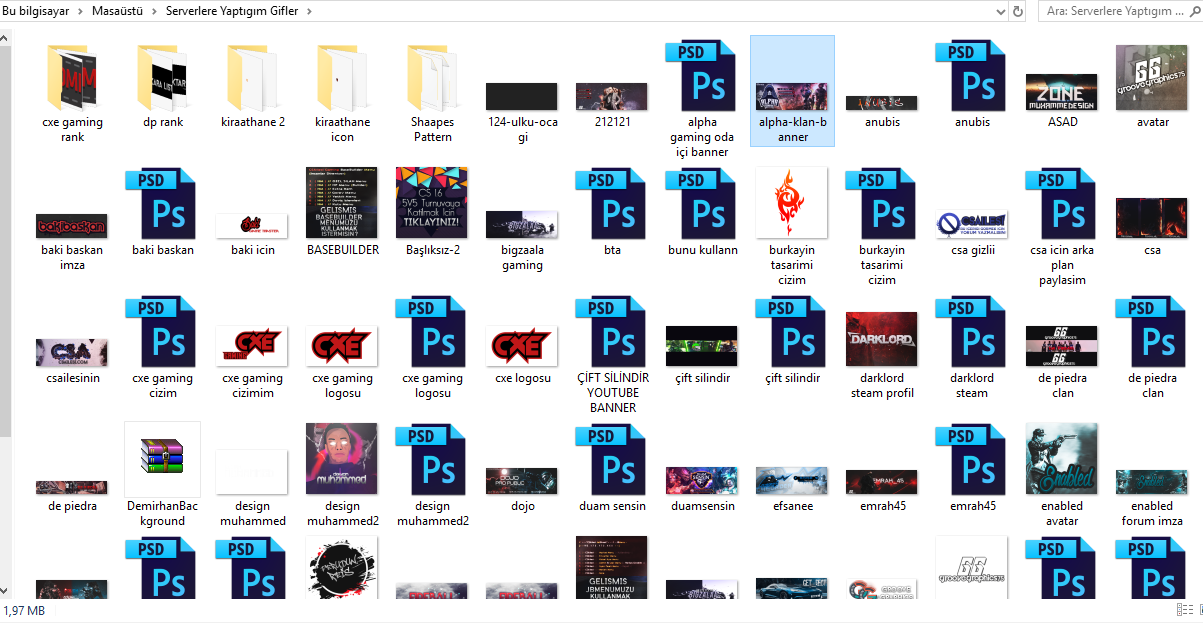
Task: Click the navigation pane scroll down arrow
Action: (5, 592)
